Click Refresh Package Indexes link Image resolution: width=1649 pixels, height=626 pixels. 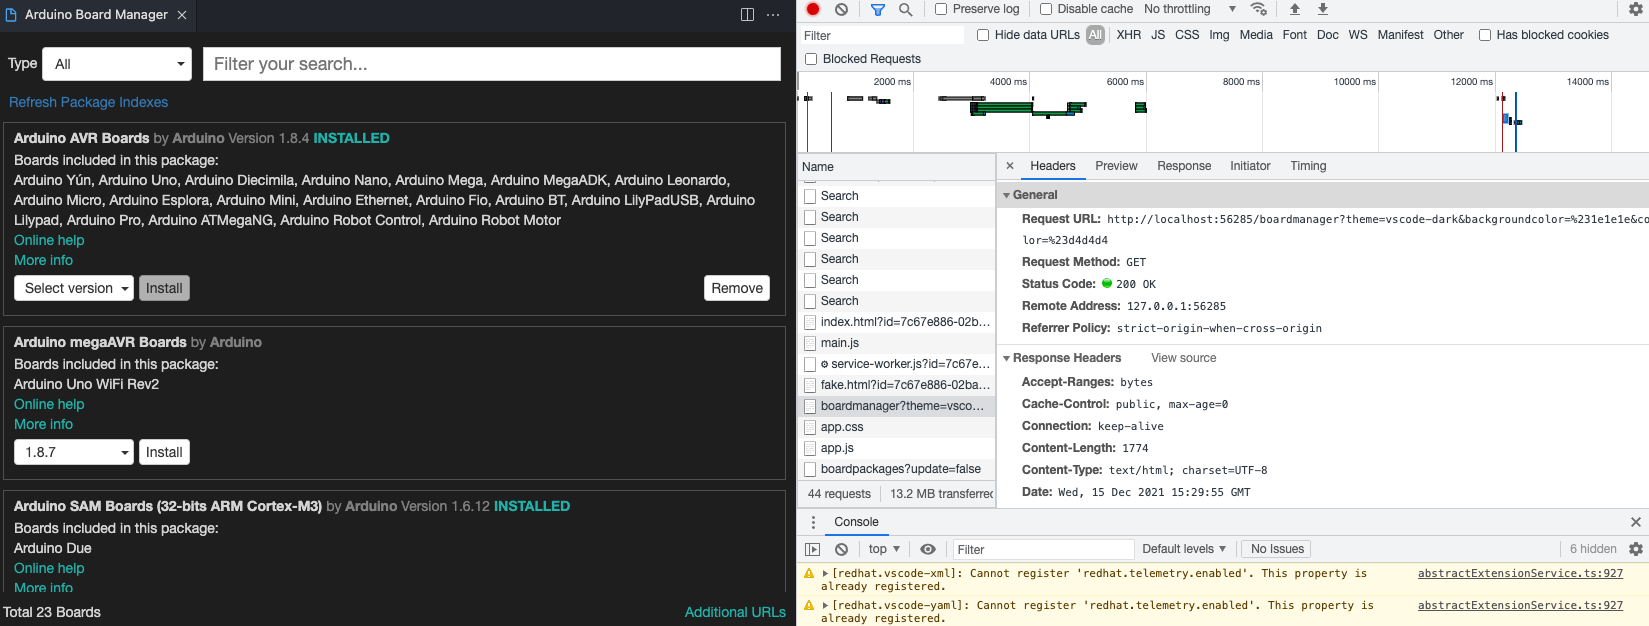click(x=88, y=102)
